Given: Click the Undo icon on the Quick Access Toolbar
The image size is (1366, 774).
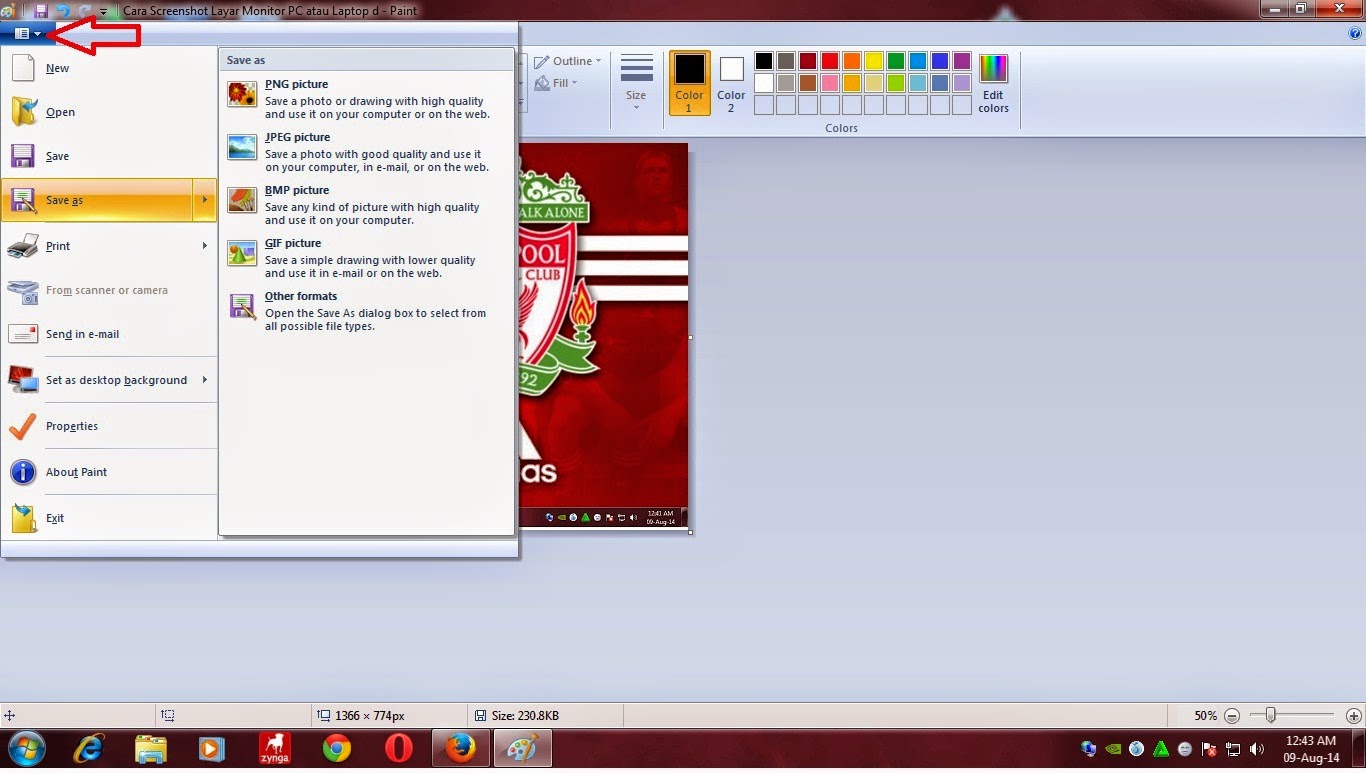Looking at the screenshot, I should 63,10.
